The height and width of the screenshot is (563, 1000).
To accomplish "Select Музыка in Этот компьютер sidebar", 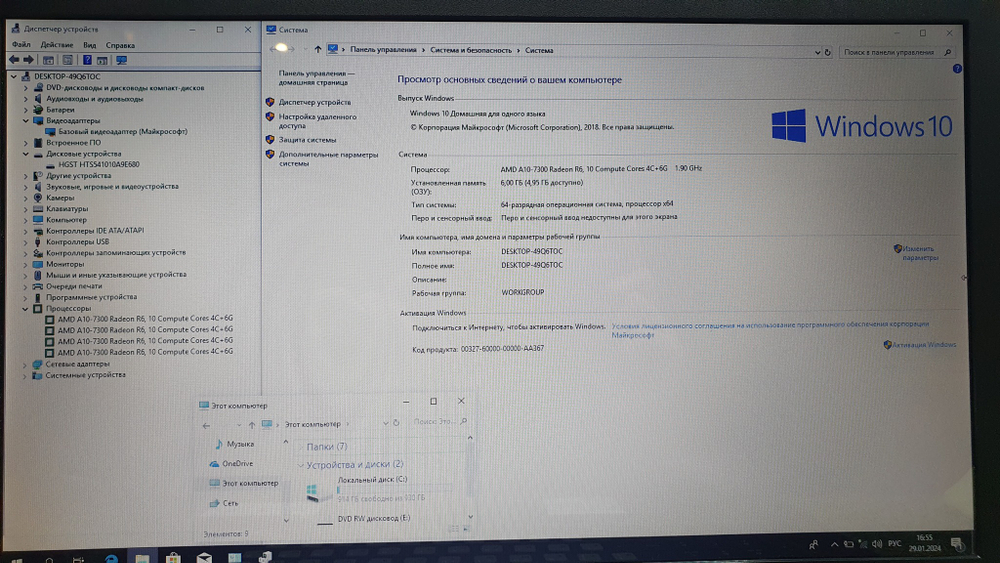I will tap(240, 444).
